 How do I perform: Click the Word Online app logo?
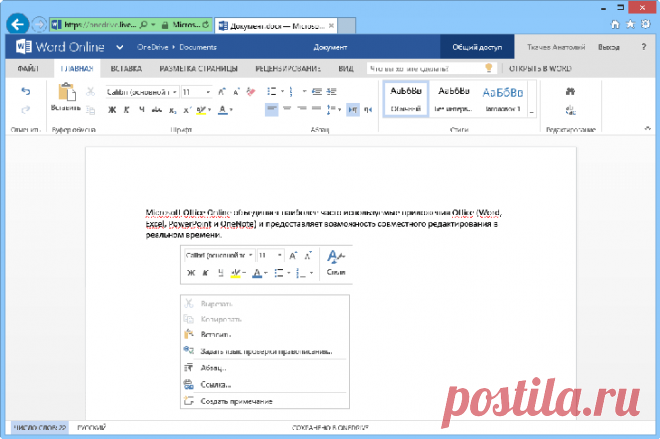coord(24,47)
